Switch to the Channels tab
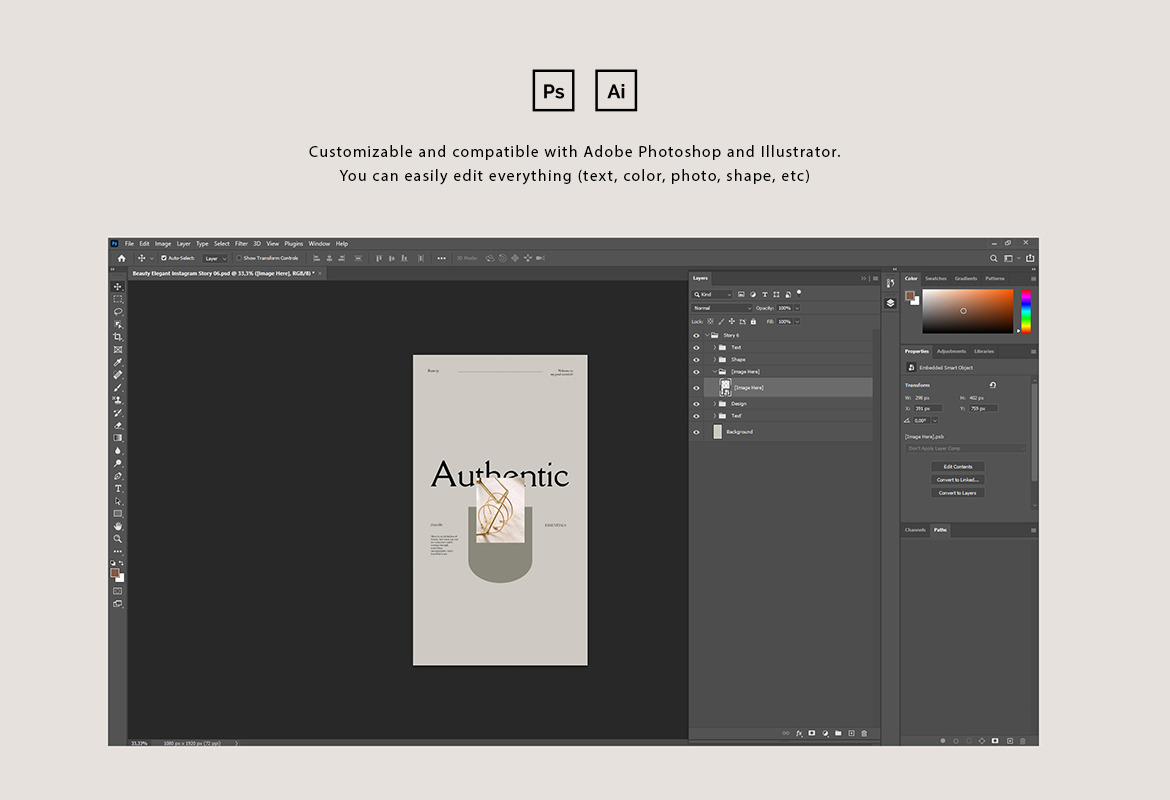The width and height of the screenshot is (1170, 800). click(915, 530)
